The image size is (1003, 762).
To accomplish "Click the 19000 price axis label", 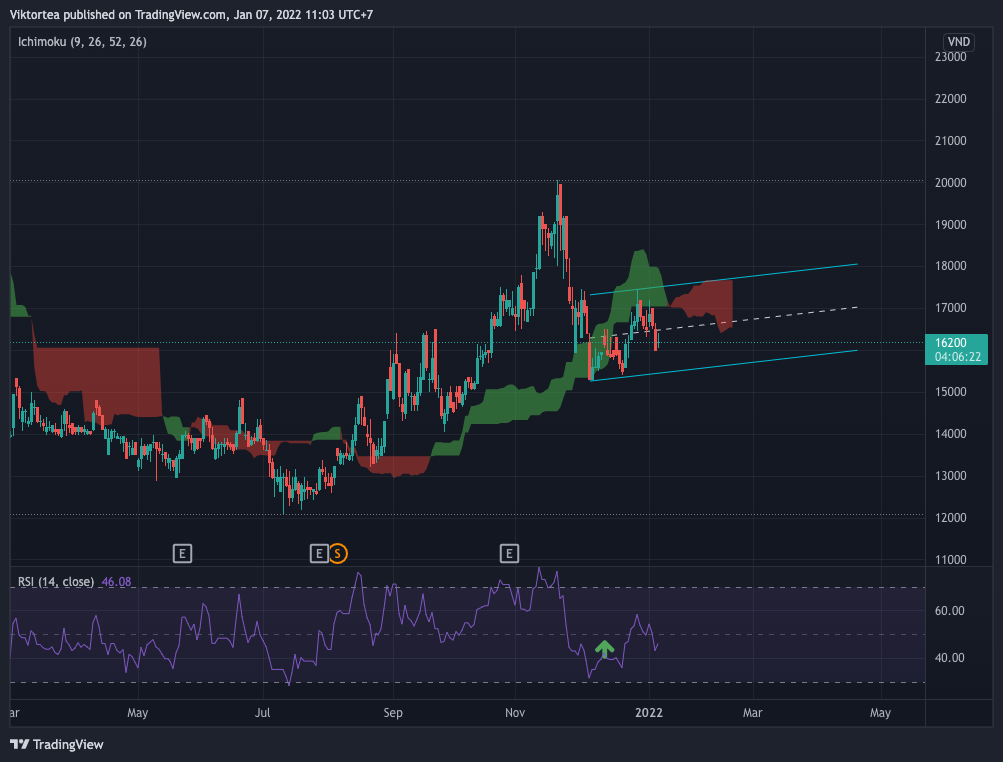I will pyautogui.click(x=951, y=225).
